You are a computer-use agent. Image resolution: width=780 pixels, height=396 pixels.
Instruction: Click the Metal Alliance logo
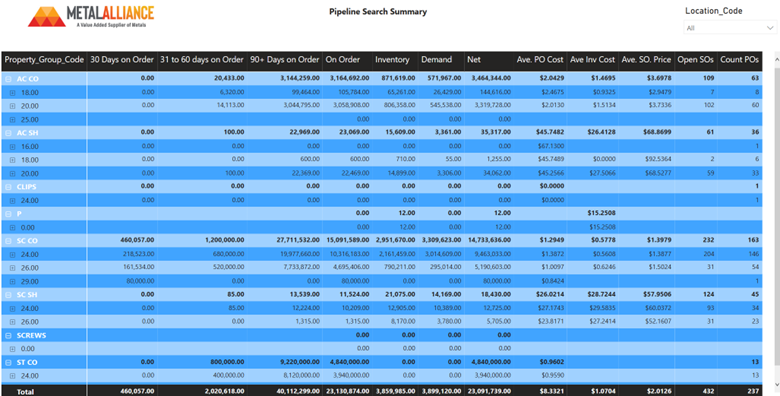pos(91,16)
